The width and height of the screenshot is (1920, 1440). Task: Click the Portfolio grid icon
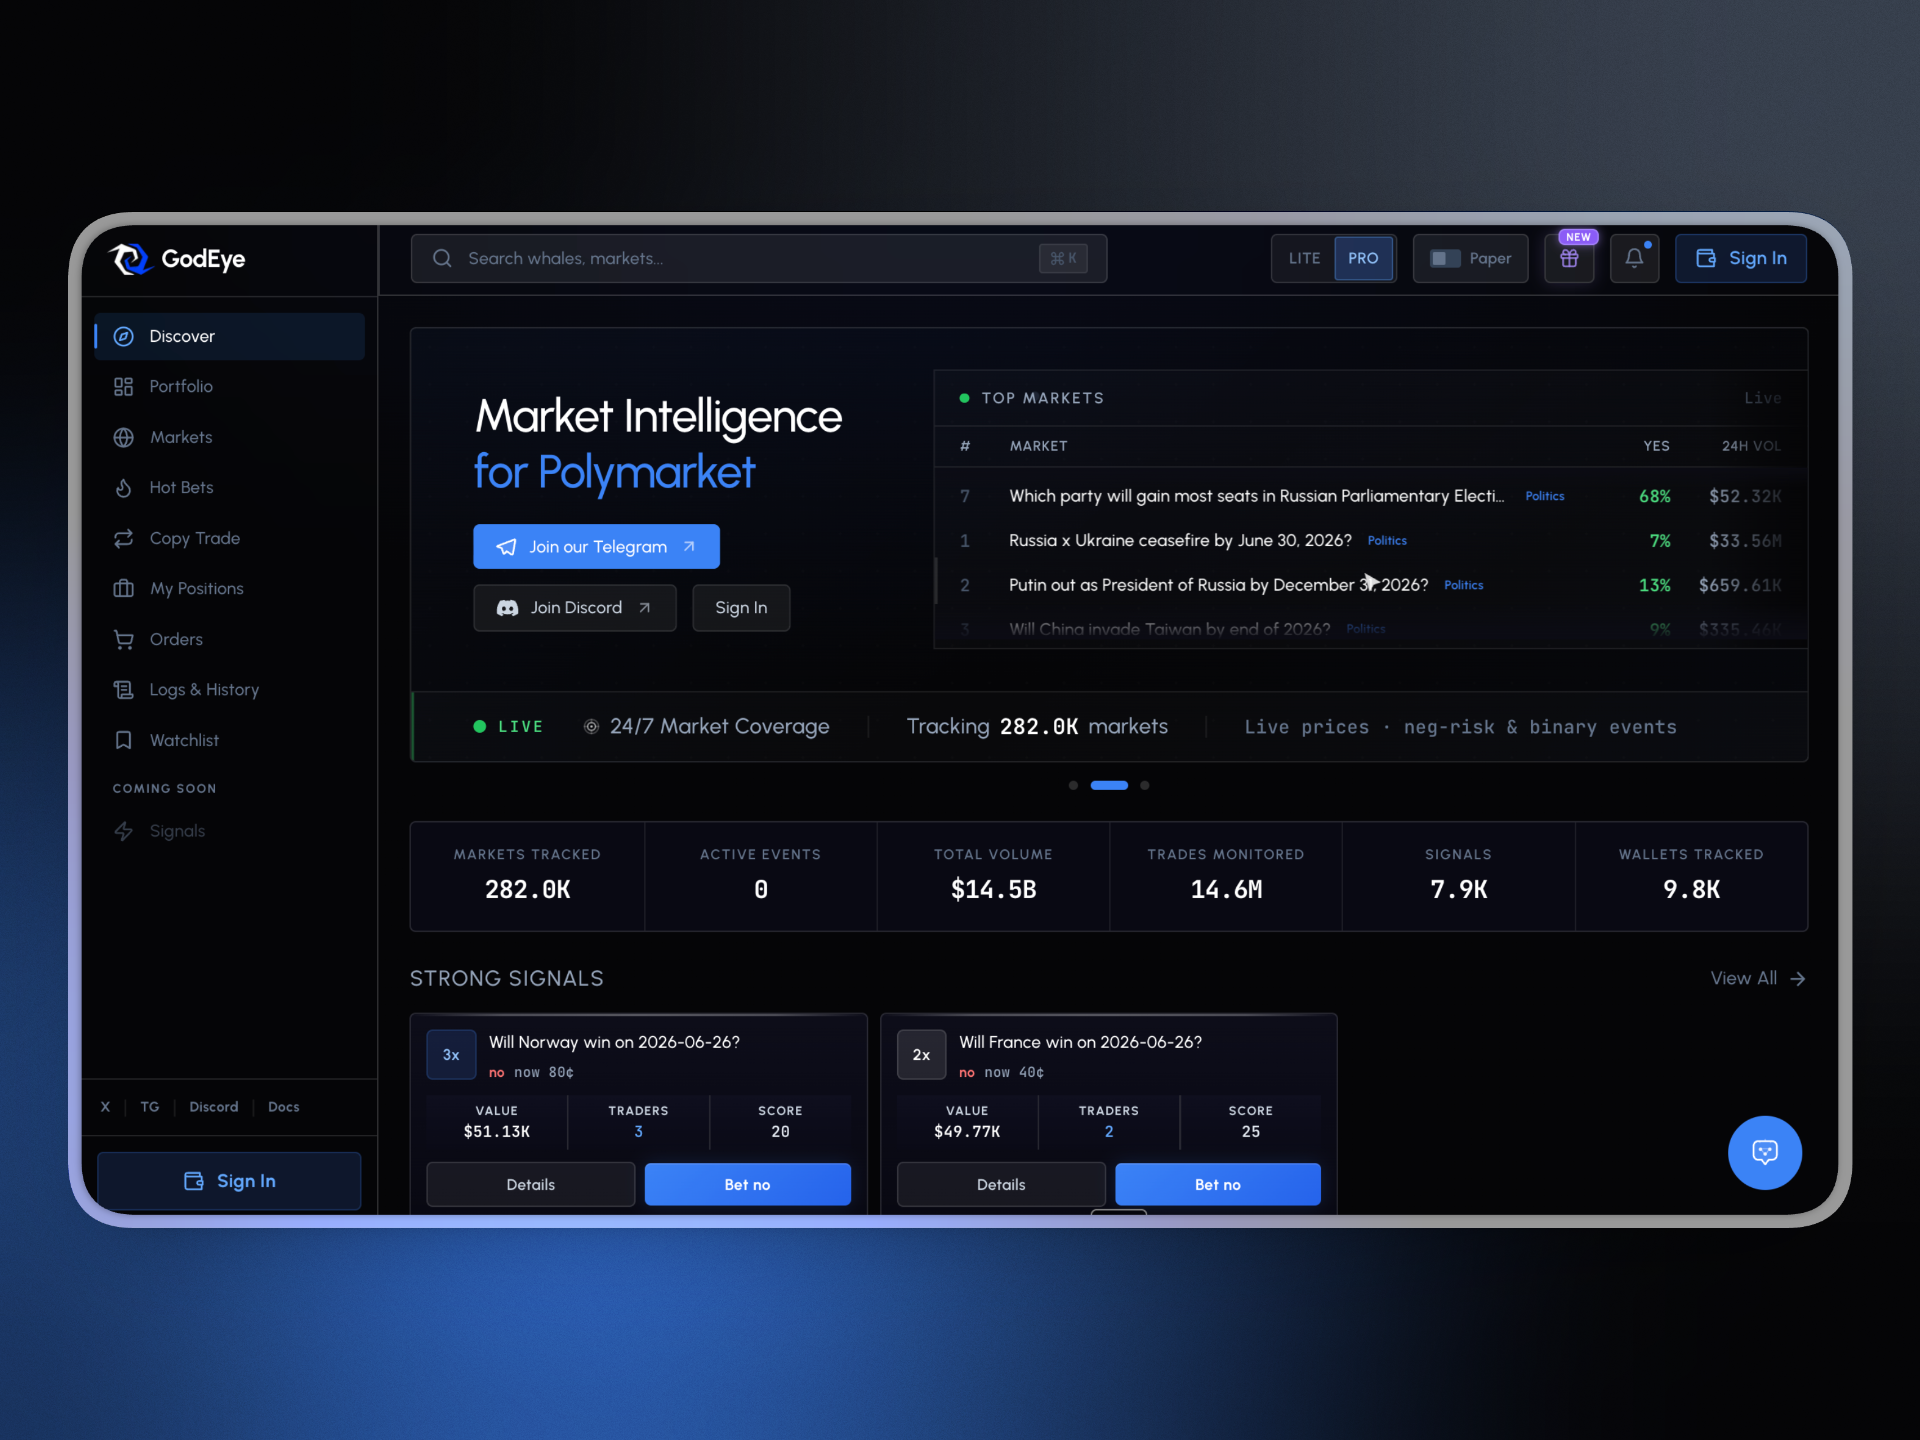(x=124, y=386)
